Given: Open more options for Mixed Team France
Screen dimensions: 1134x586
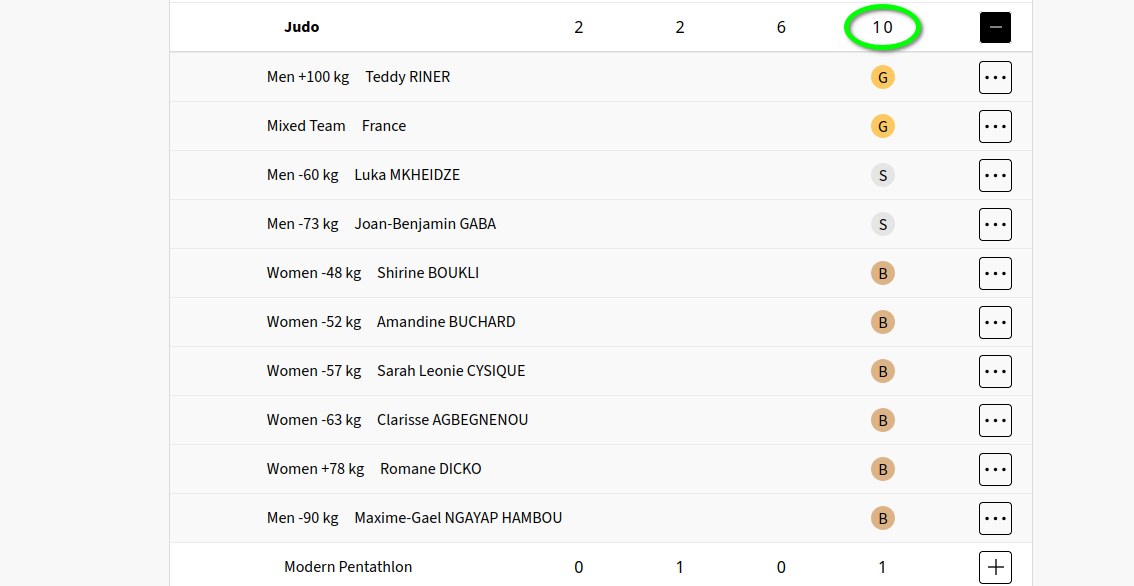Looking at the screenshot, I should [995, 126].
